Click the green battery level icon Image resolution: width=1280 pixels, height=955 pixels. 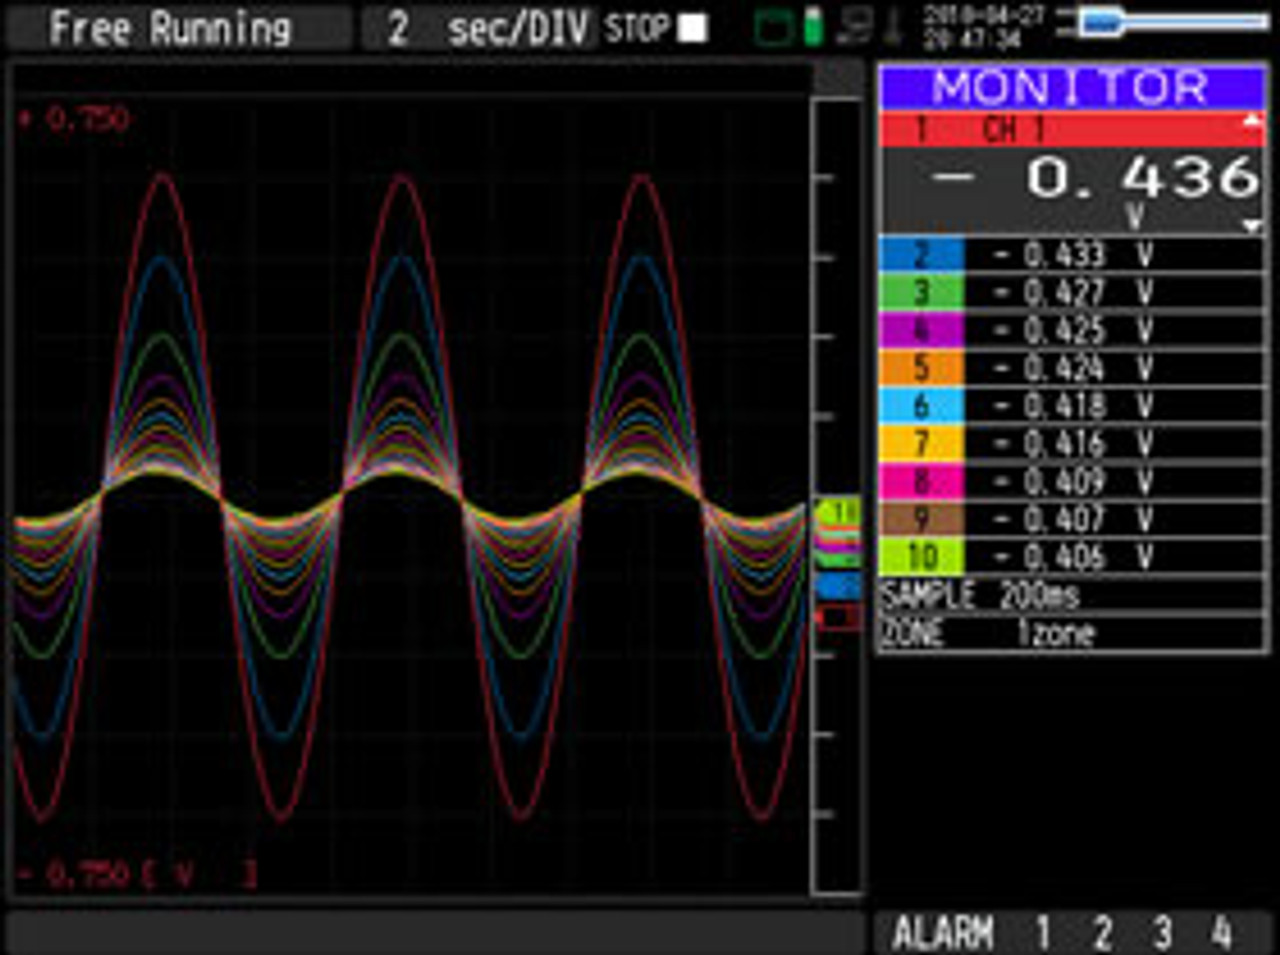814,27
